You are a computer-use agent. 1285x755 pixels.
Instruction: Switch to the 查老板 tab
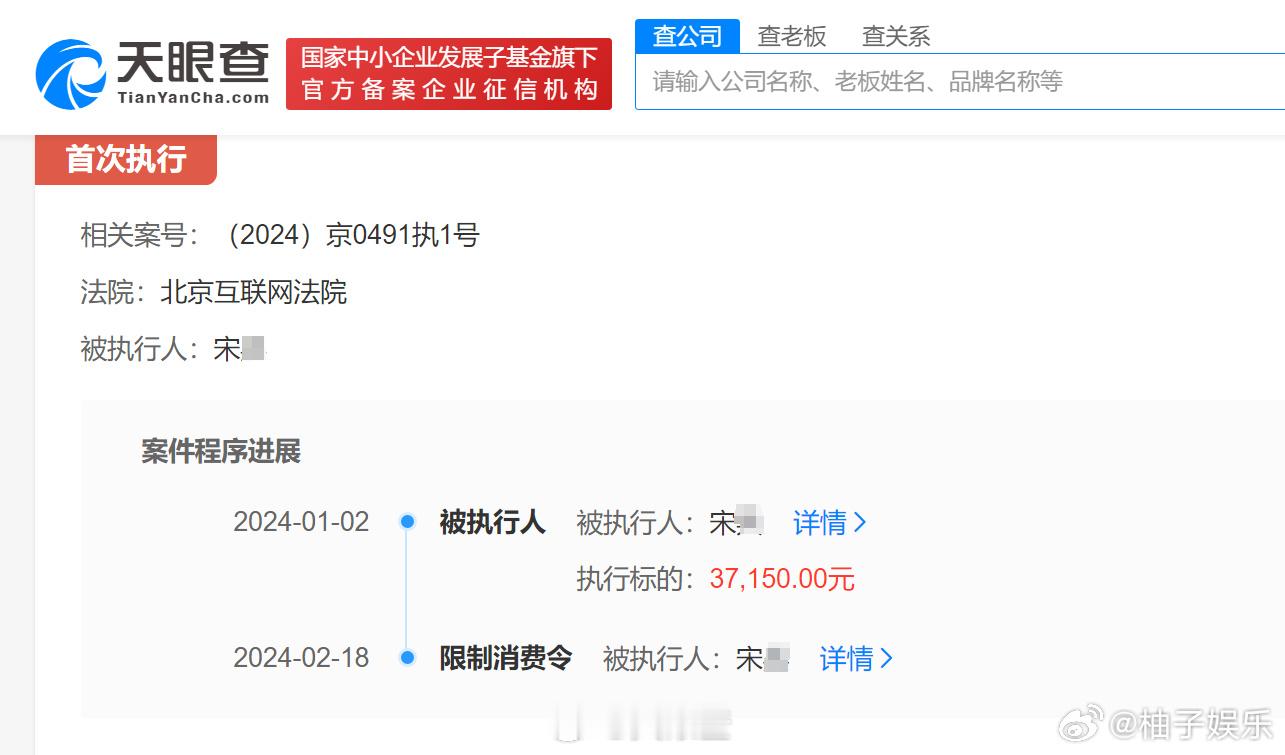(792, 37)
